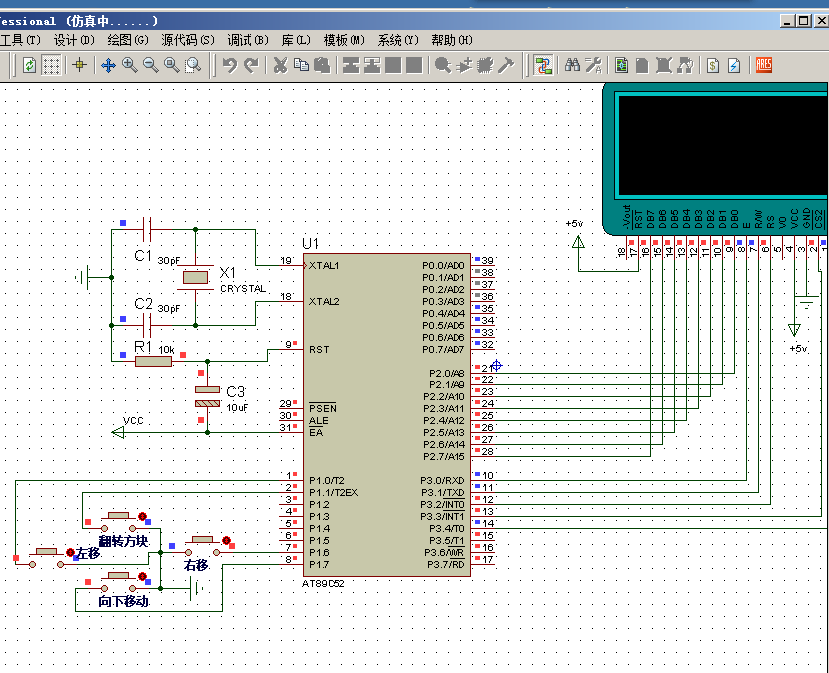Open the 源代码(S) menu
The image size is (829, 673).
[x=188, y=40]
